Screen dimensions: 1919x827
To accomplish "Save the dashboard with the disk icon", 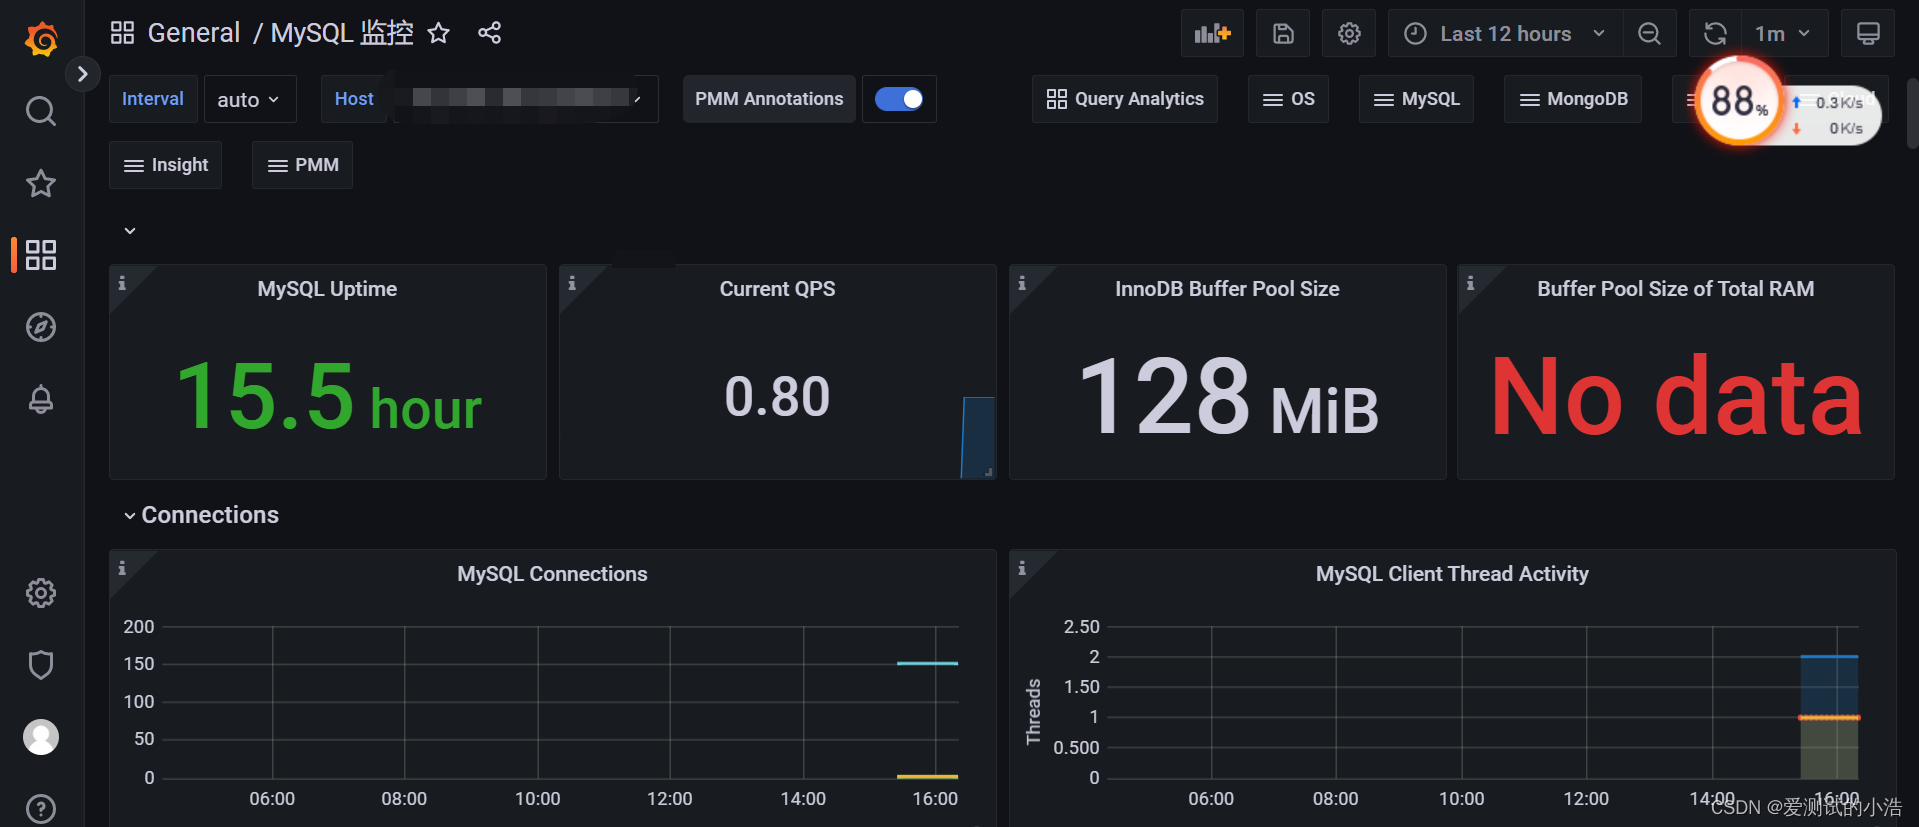I will click(1283, 34).
